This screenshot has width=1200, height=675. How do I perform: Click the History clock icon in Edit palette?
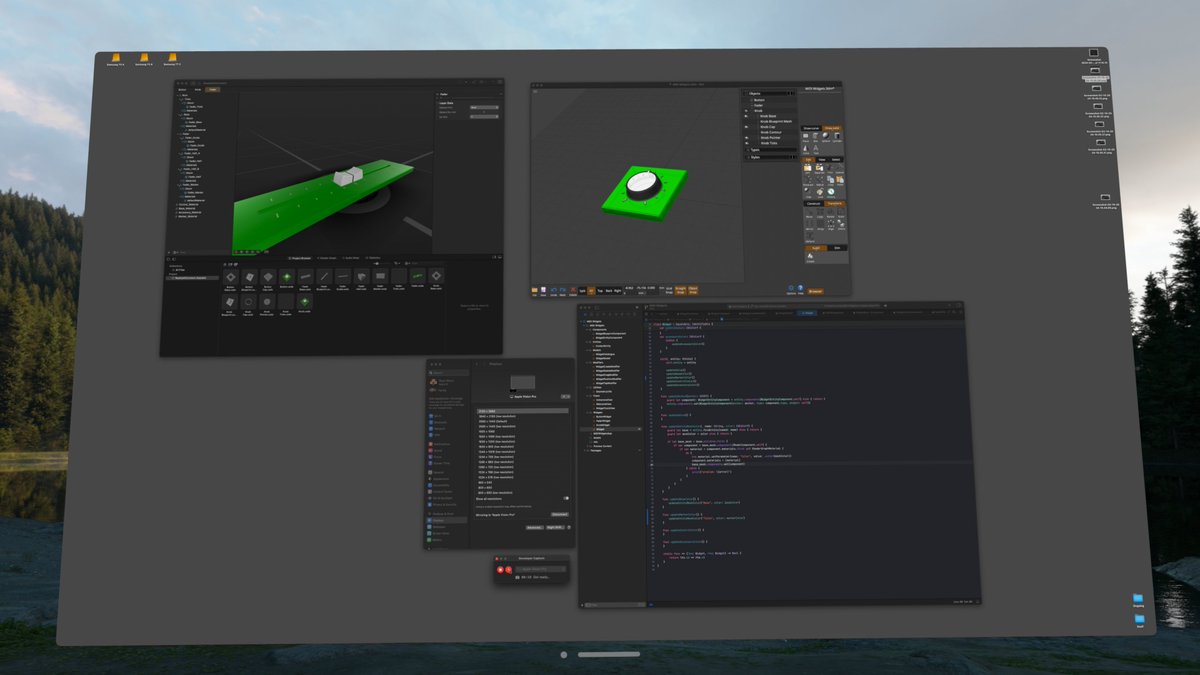tap(831, 191)
